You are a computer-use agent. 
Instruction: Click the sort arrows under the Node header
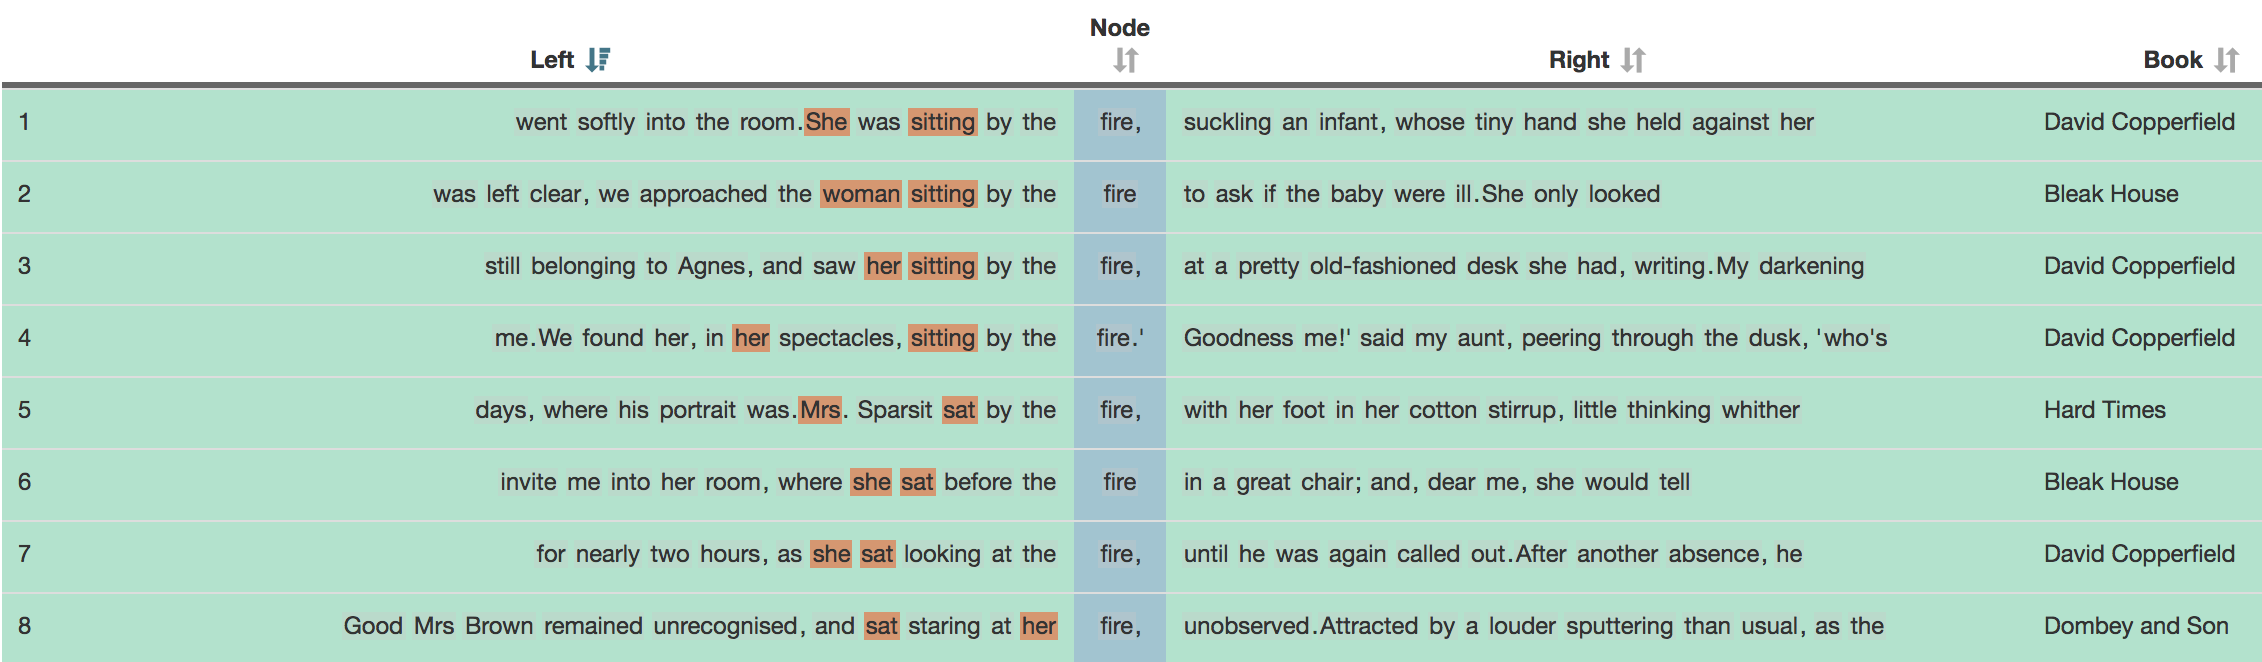[1126, 59]
